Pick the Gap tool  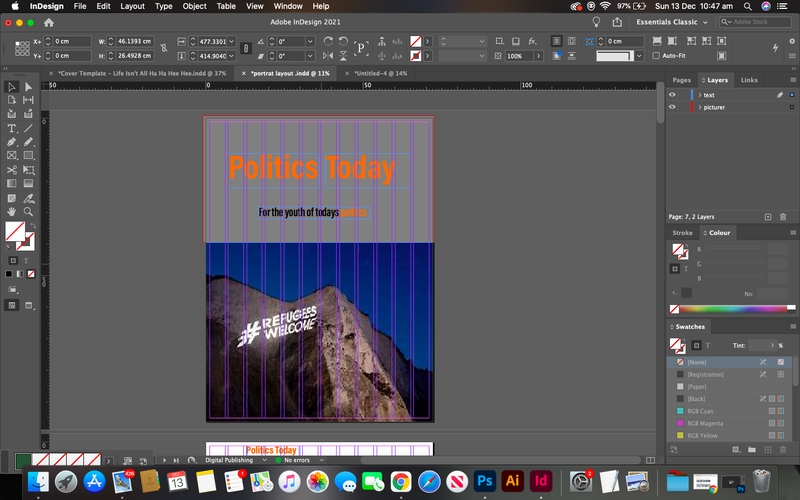tap(28, 100)
